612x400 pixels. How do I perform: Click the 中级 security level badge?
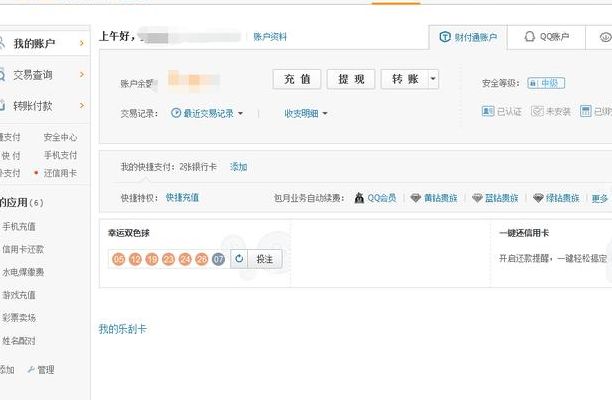tap(546, 83)
